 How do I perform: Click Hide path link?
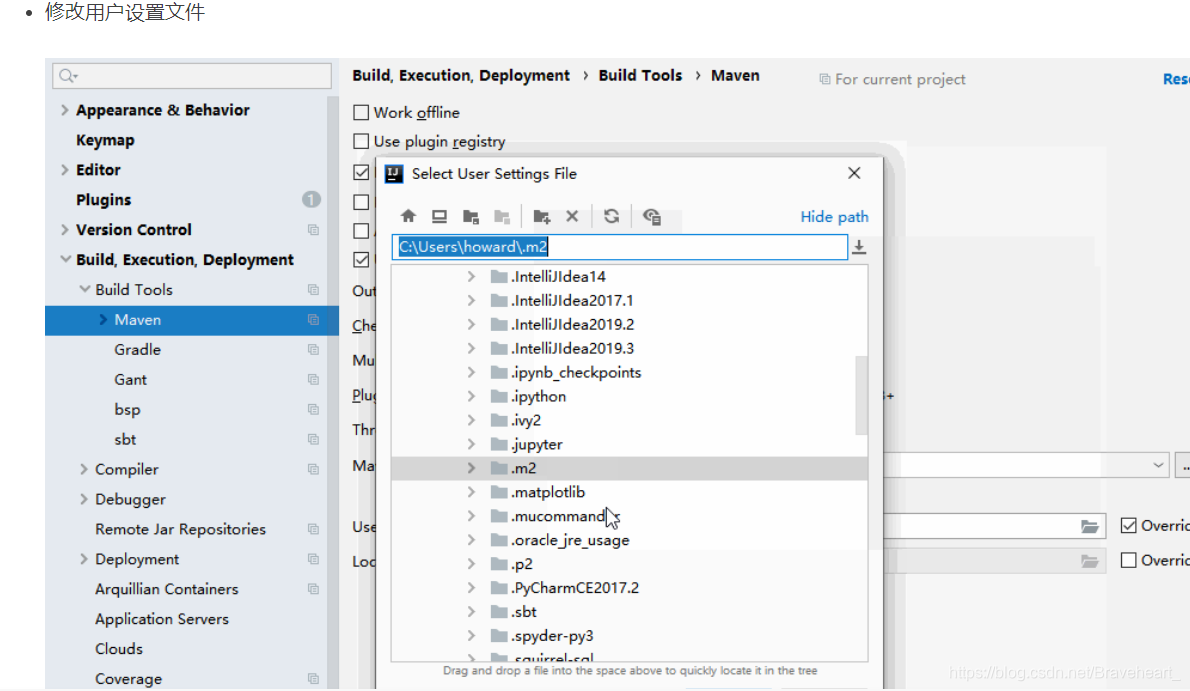pyautogui.click(x=834, y=217)
